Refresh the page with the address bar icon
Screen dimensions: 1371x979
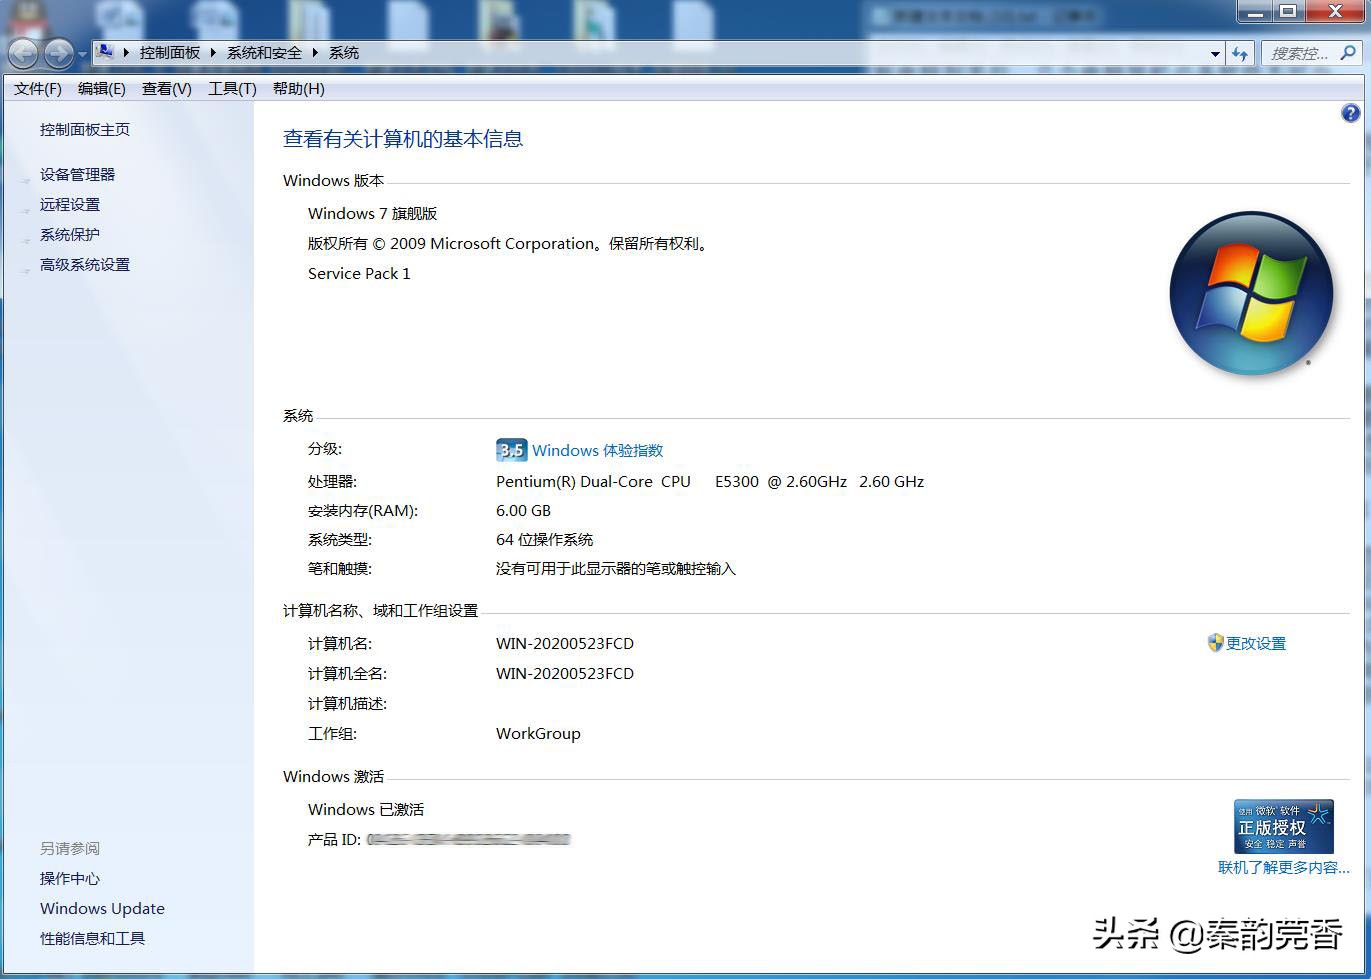click(x=1240, y=53)
